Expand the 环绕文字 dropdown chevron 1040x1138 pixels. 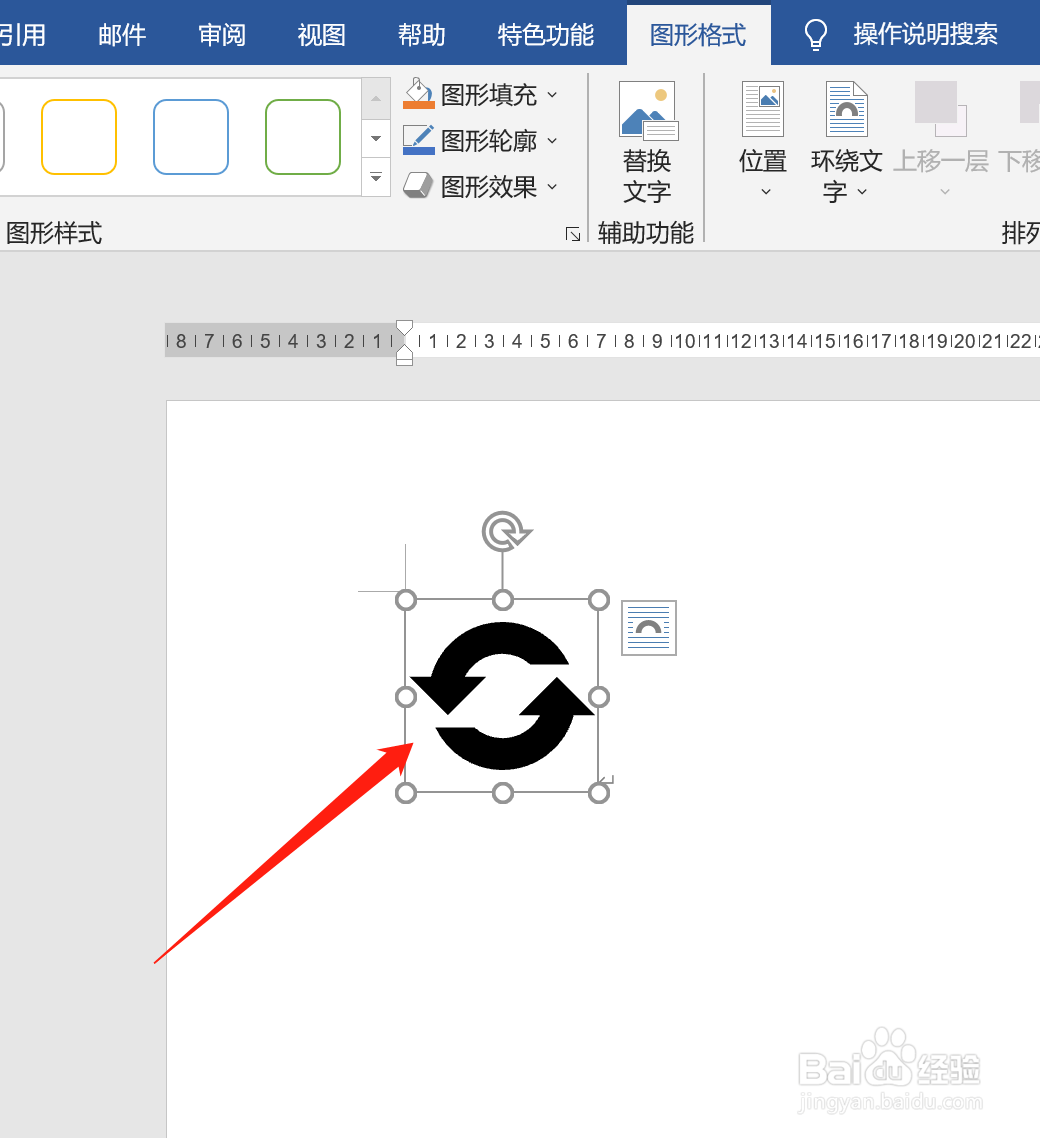(x=862, y=192)
